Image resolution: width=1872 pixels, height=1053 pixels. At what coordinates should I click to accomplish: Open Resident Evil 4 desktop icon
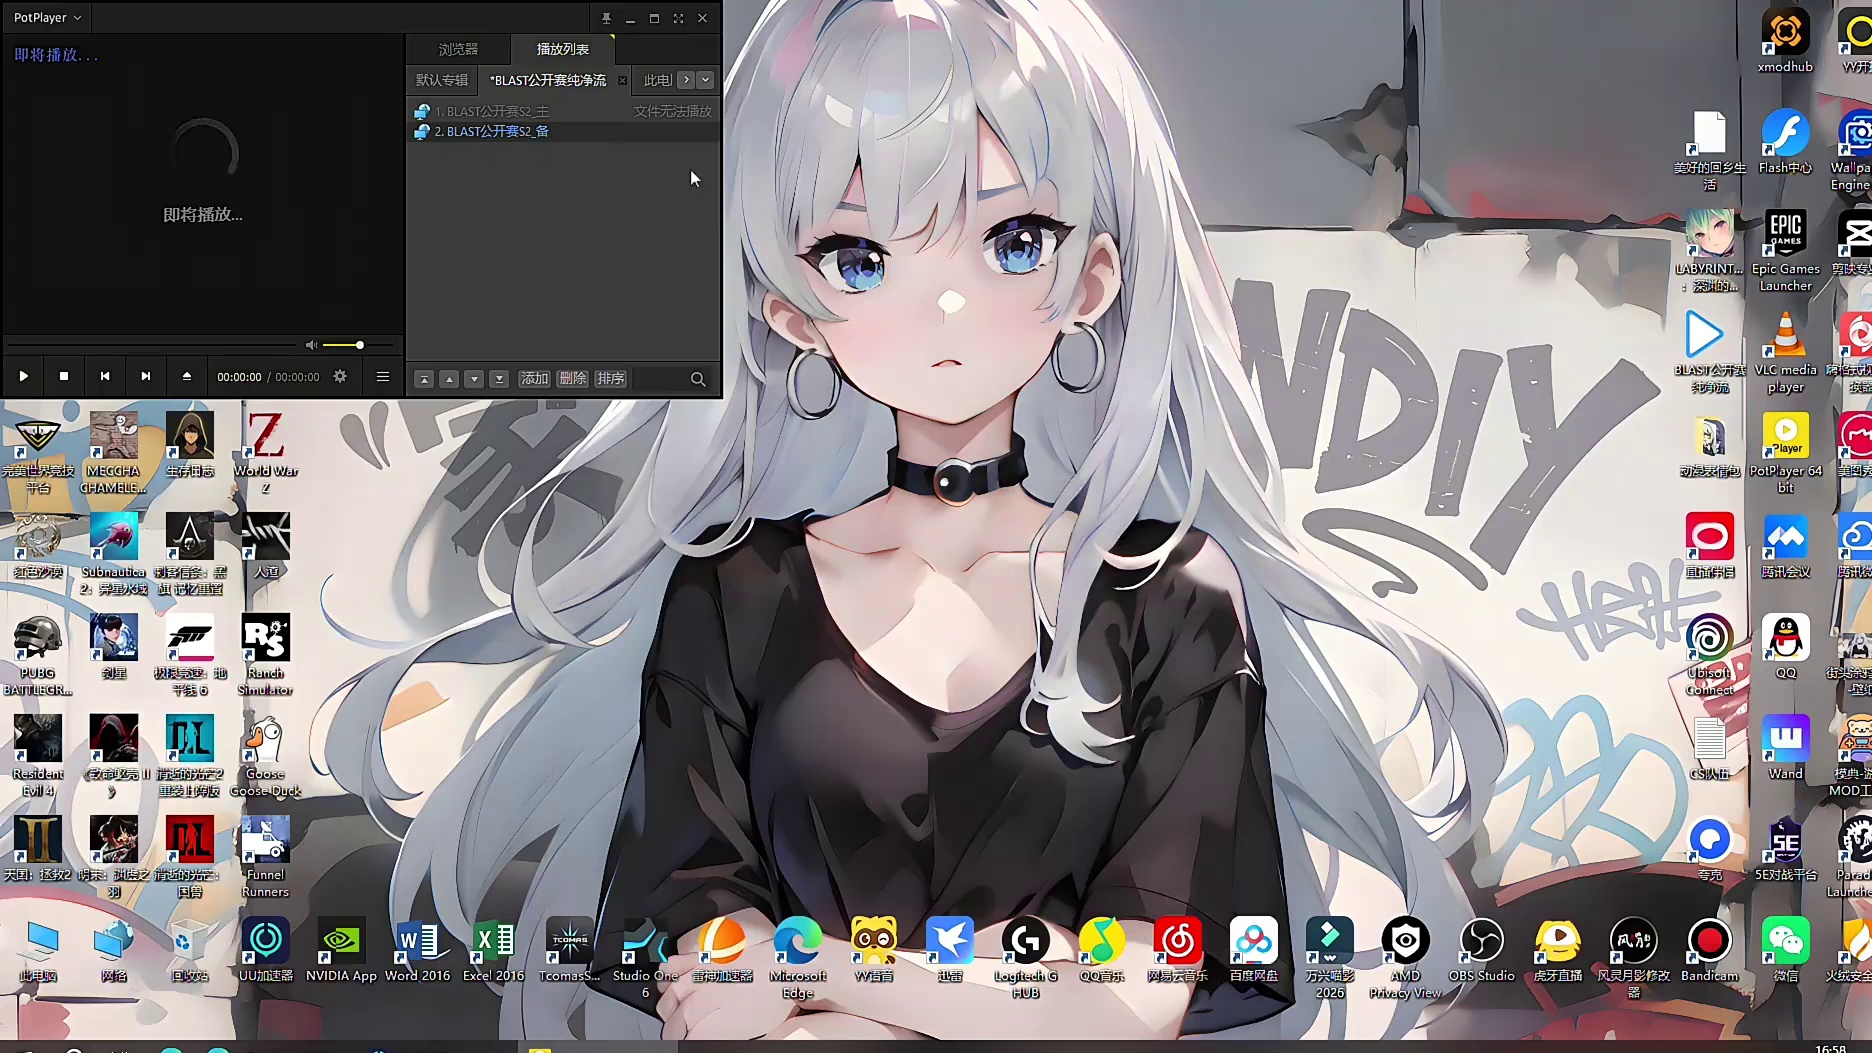coord(37,756)
